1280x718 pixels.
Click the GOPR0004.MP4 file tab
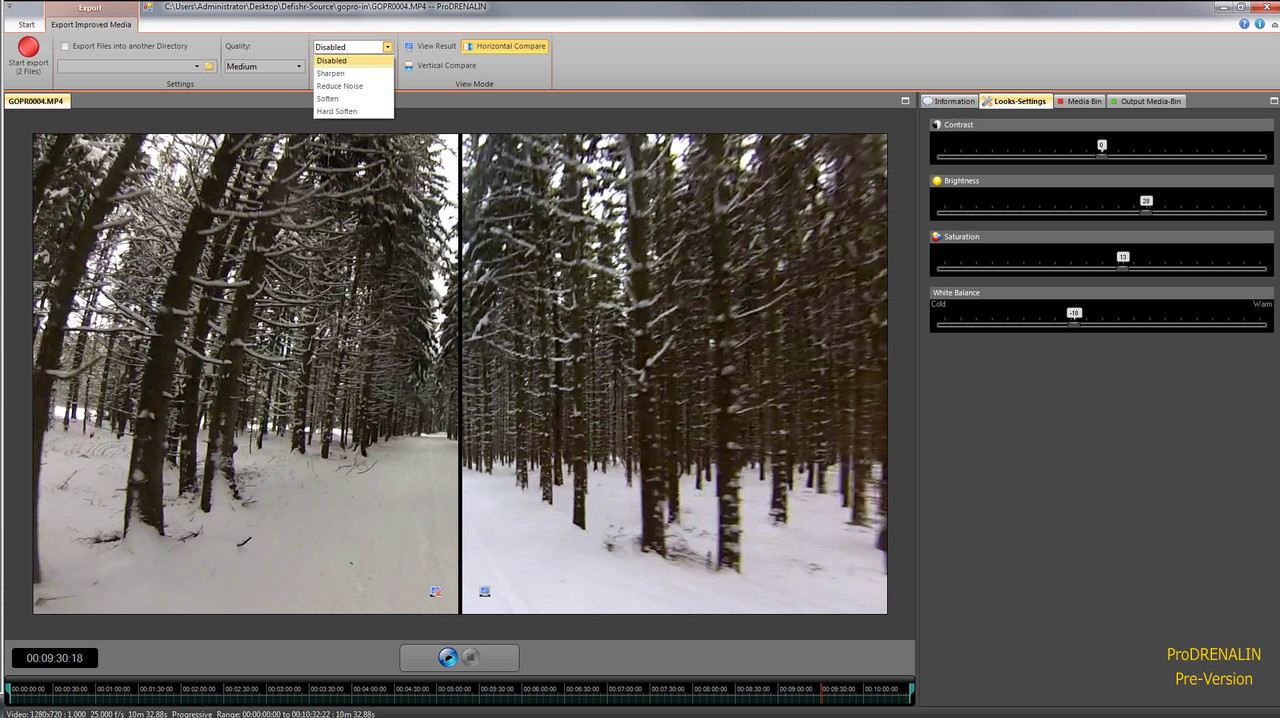38,101
